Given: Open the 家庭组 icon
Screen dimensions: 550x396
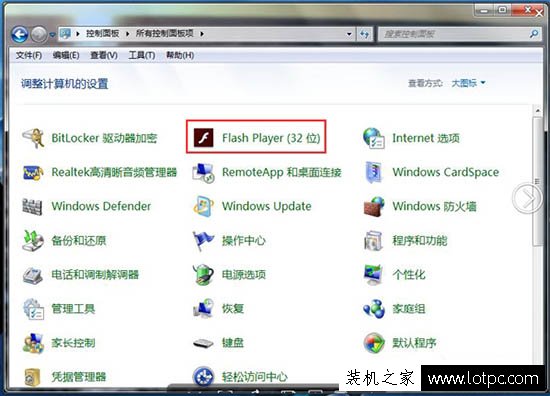Looking at the screenshot, I should [x=374, y=309].
